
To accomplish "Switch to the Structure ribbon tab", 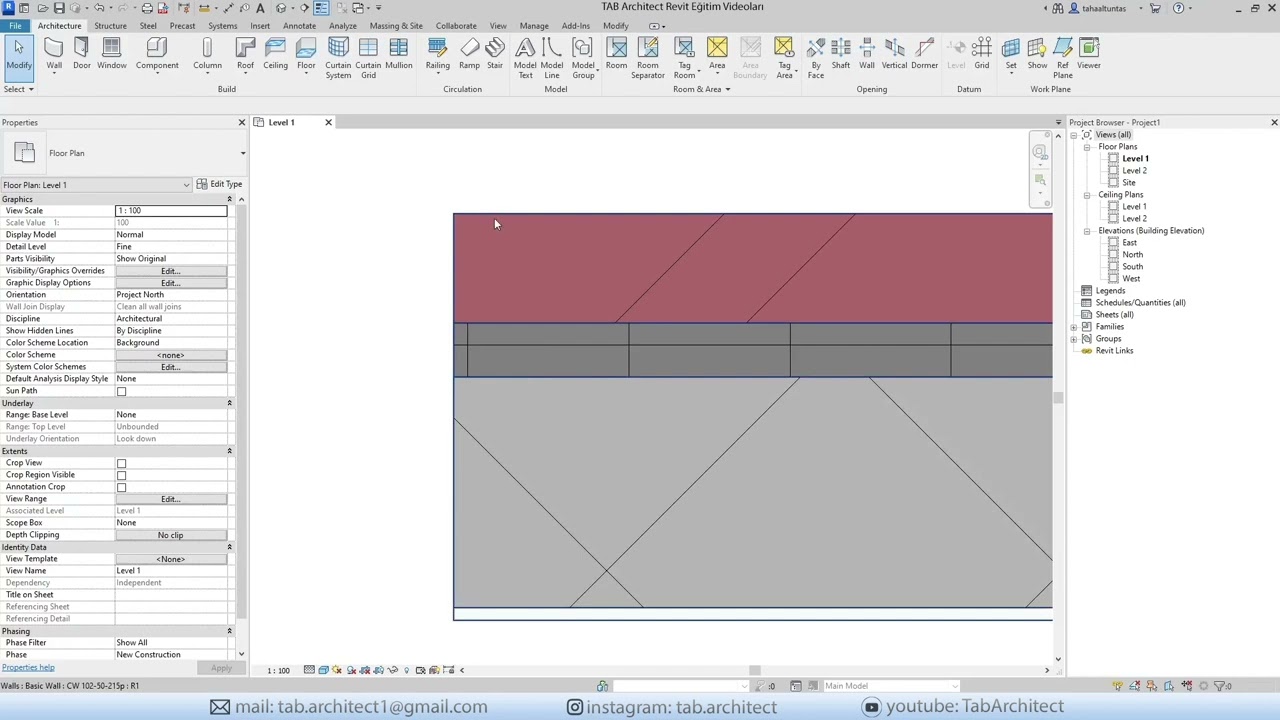I will (110, 25).
